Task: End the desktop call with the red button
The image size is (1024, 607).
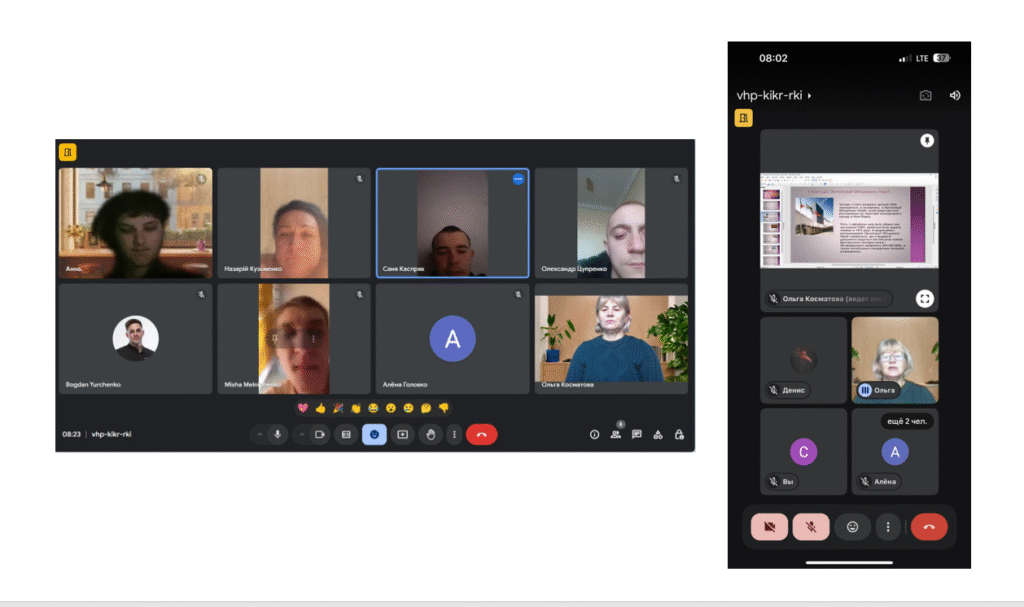Action: point(481,434)
